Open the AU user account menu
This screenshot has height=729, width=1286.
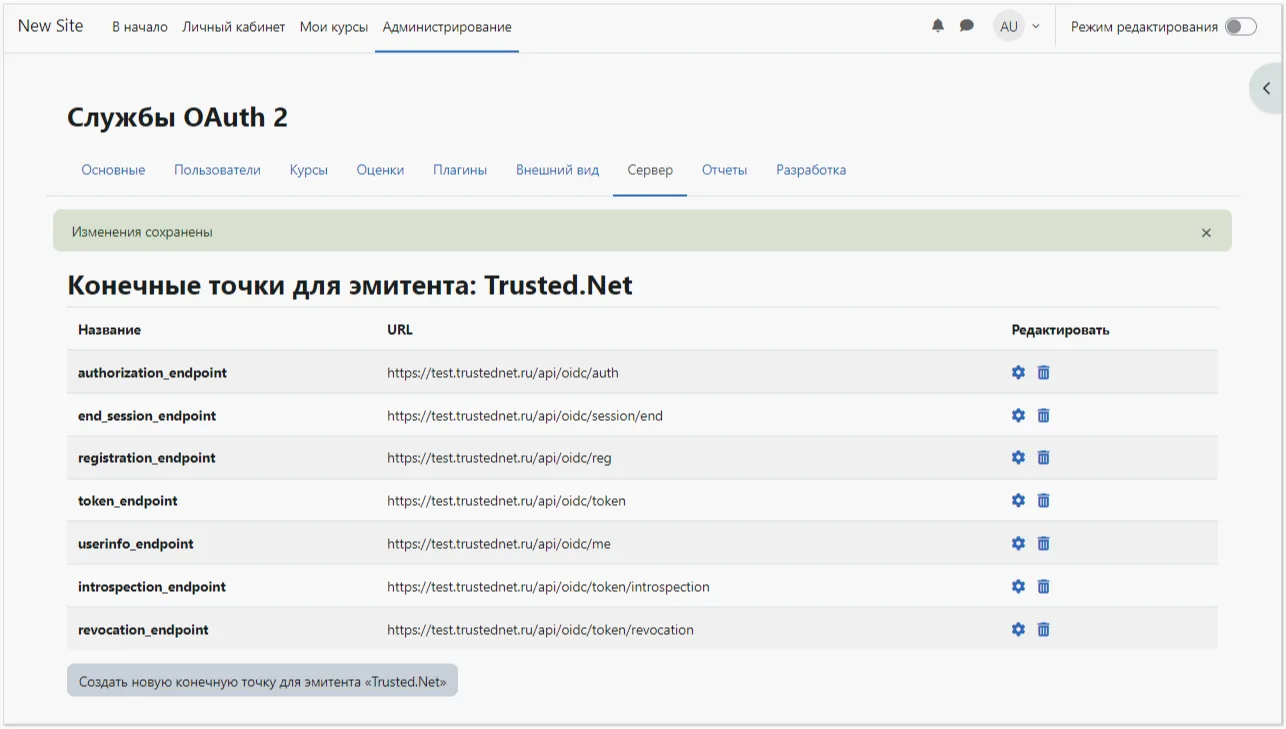pyautogui.click(x=1008, y=26)
